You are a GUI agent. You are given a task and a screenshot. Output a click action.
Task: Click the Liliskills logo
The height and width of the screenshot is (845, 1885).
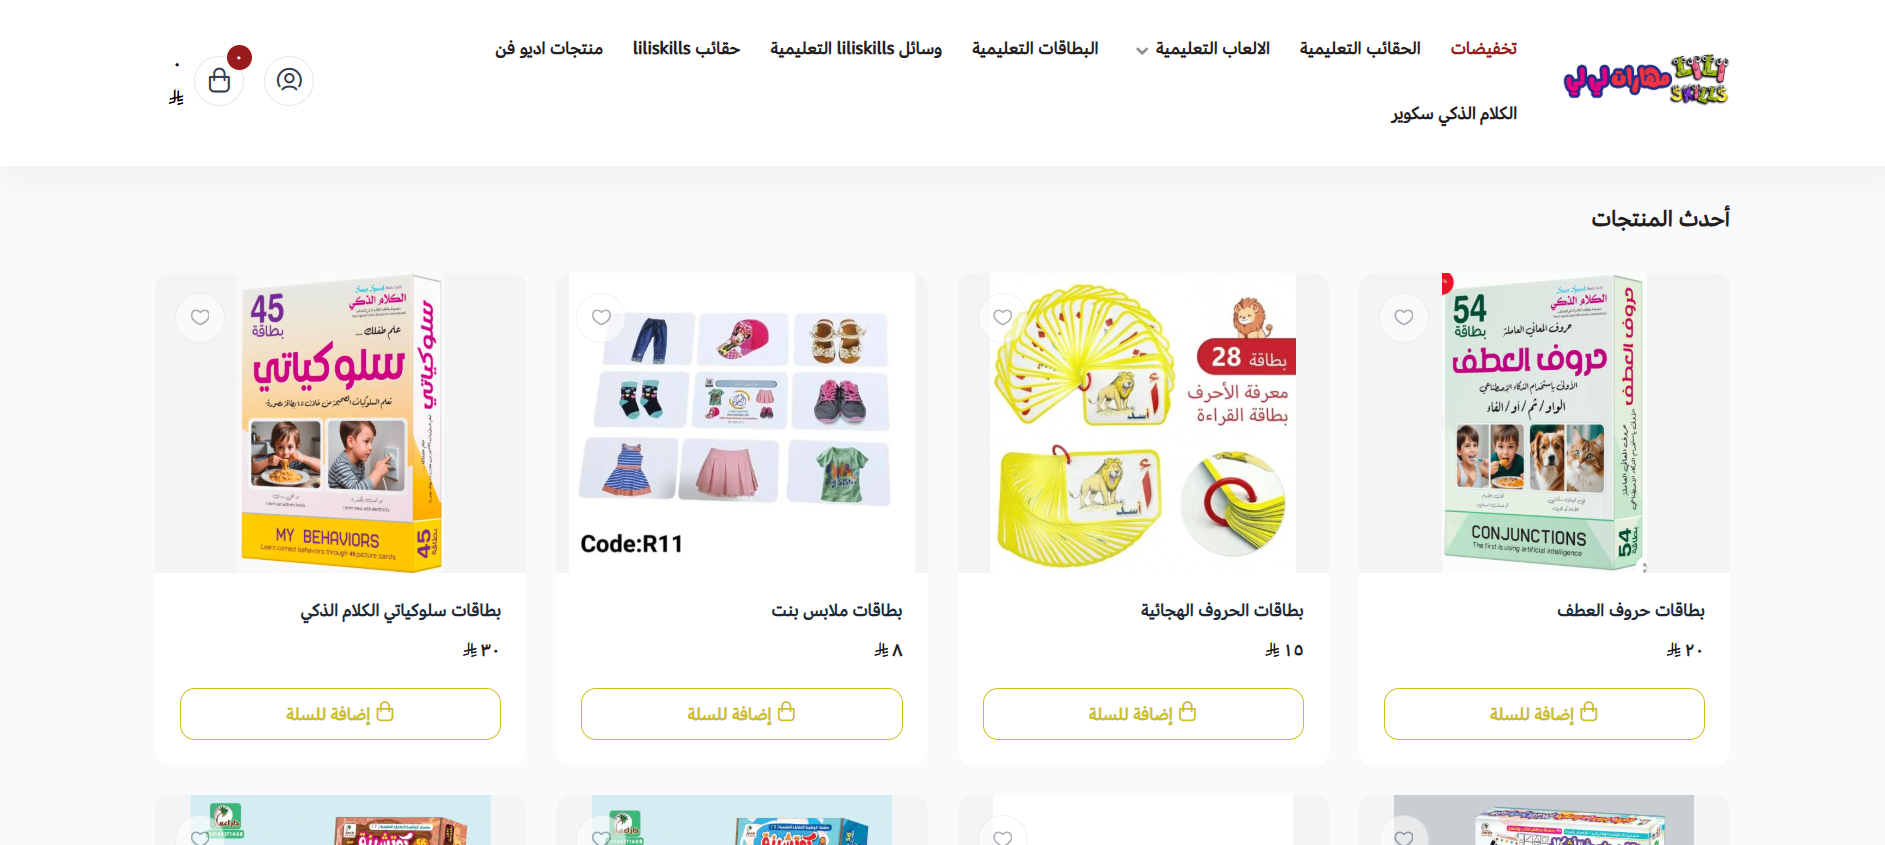click(1646, 80)
